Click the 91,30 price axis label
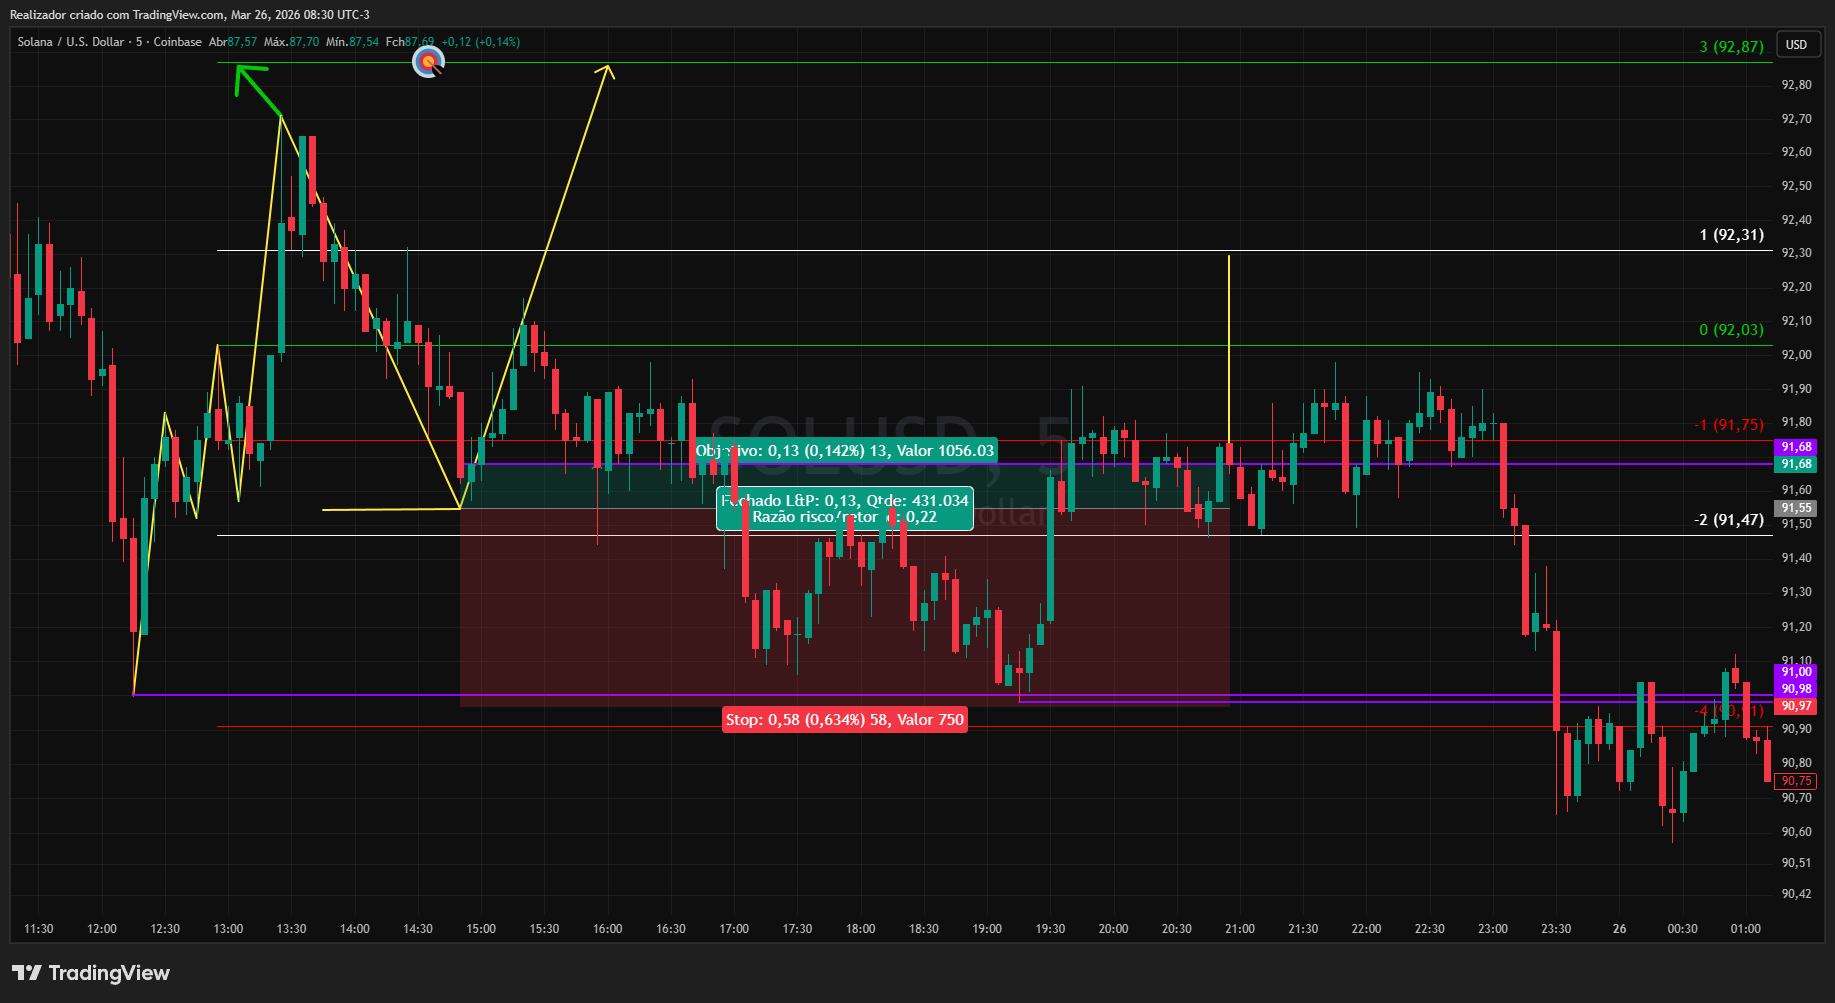Image resolution: width=1835 pixels, height=1003 pixels. click(x=1796, y=592)
